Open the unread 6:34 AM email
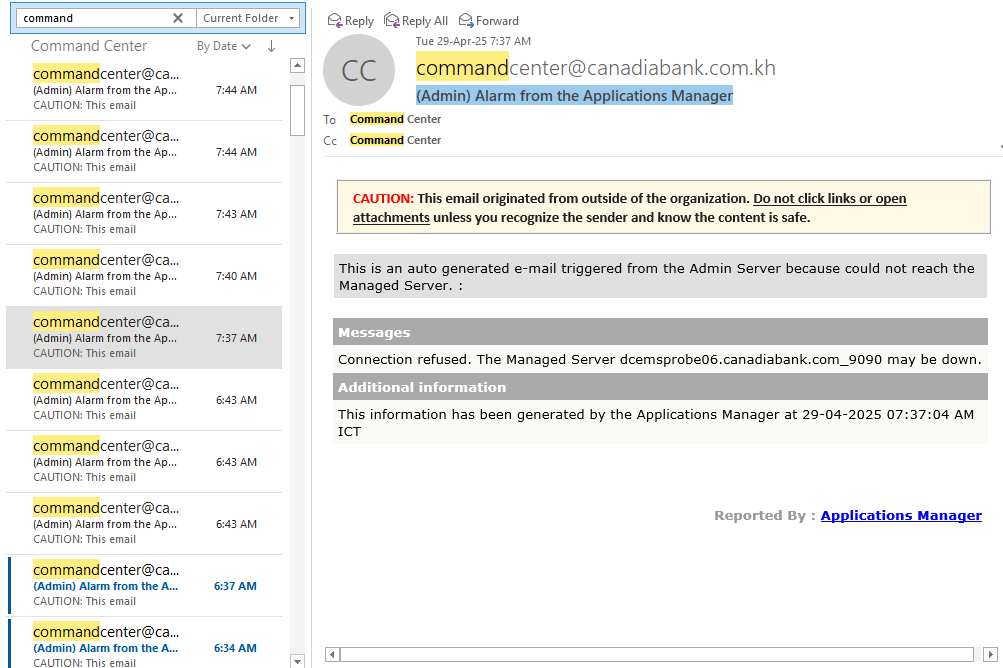1003x668 pixels. [x=145, y=643]
